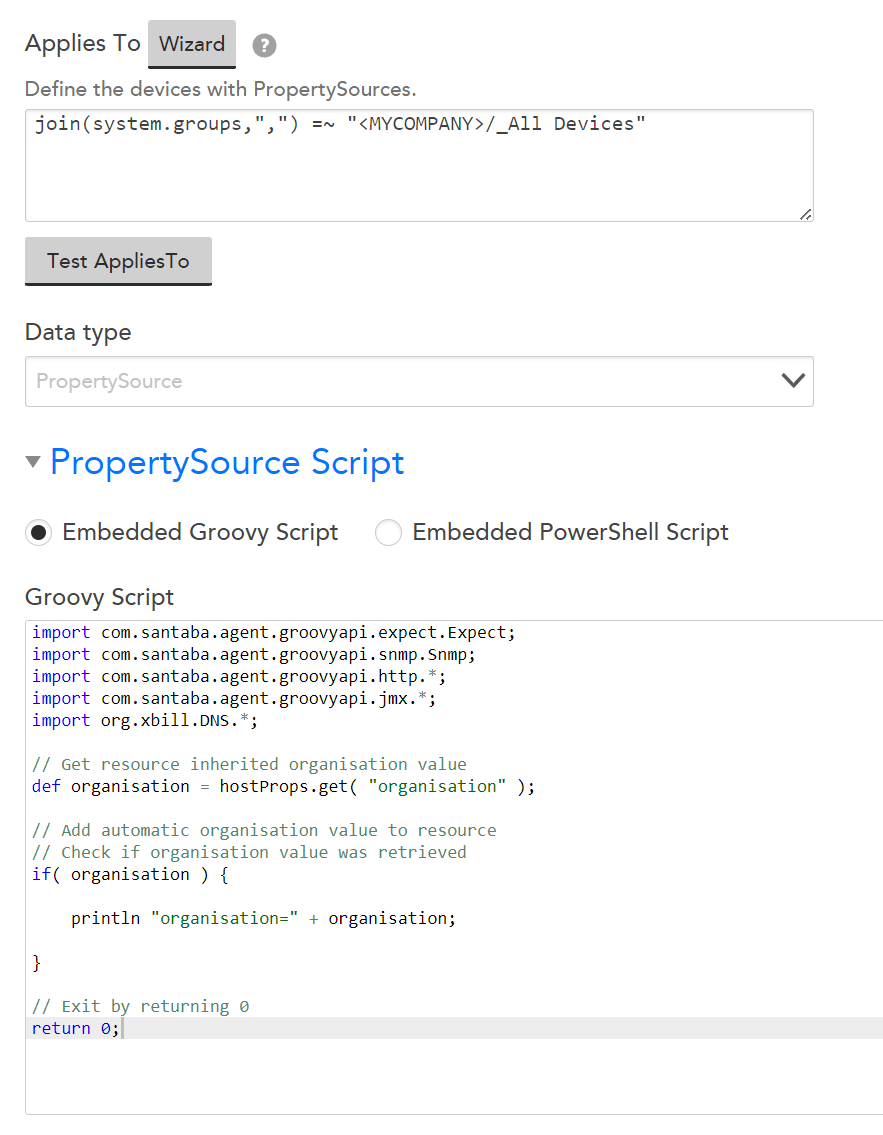
Task: Click inside the AppliesTo expression text area
Action: [419, 166]
